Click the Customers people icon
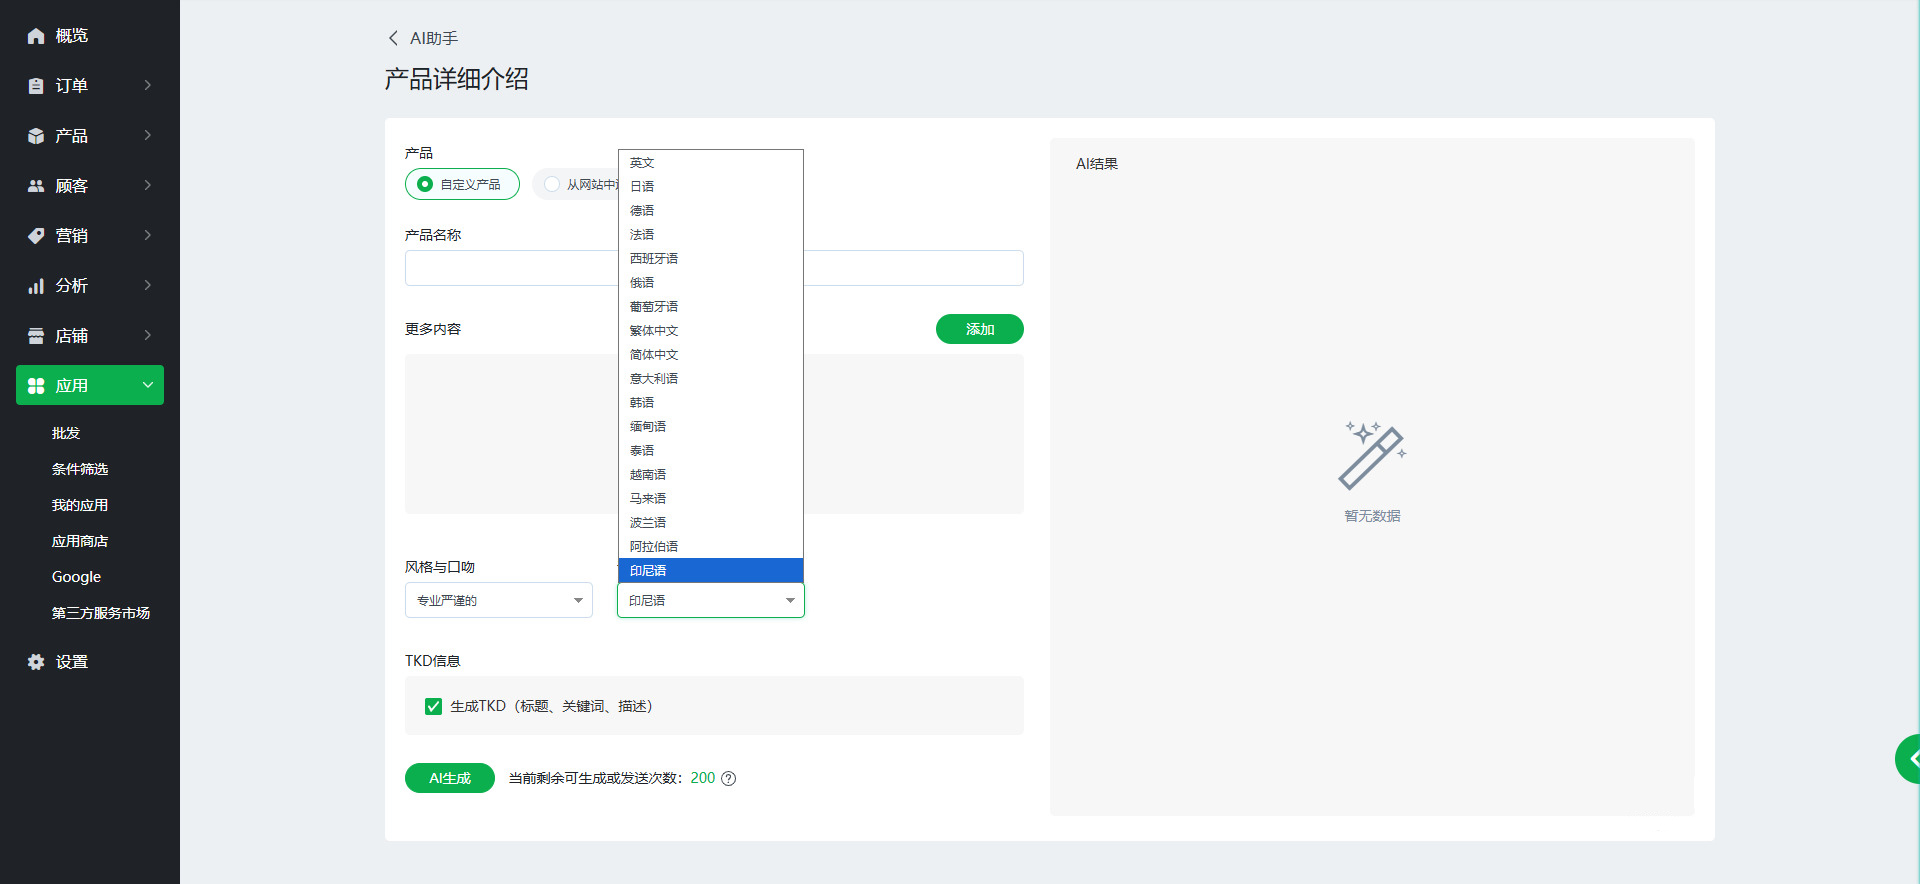1920x884 pixels. pos(36,186)
